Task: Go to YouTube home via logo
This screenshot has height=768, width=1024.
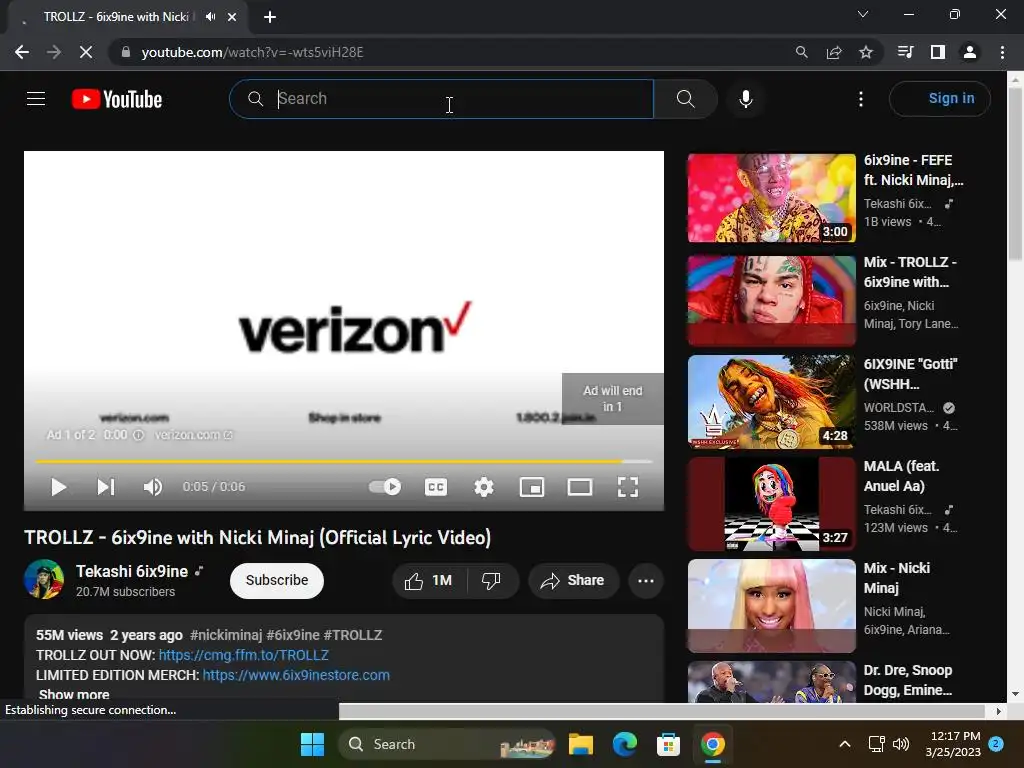Action: (x=117, y=99)
